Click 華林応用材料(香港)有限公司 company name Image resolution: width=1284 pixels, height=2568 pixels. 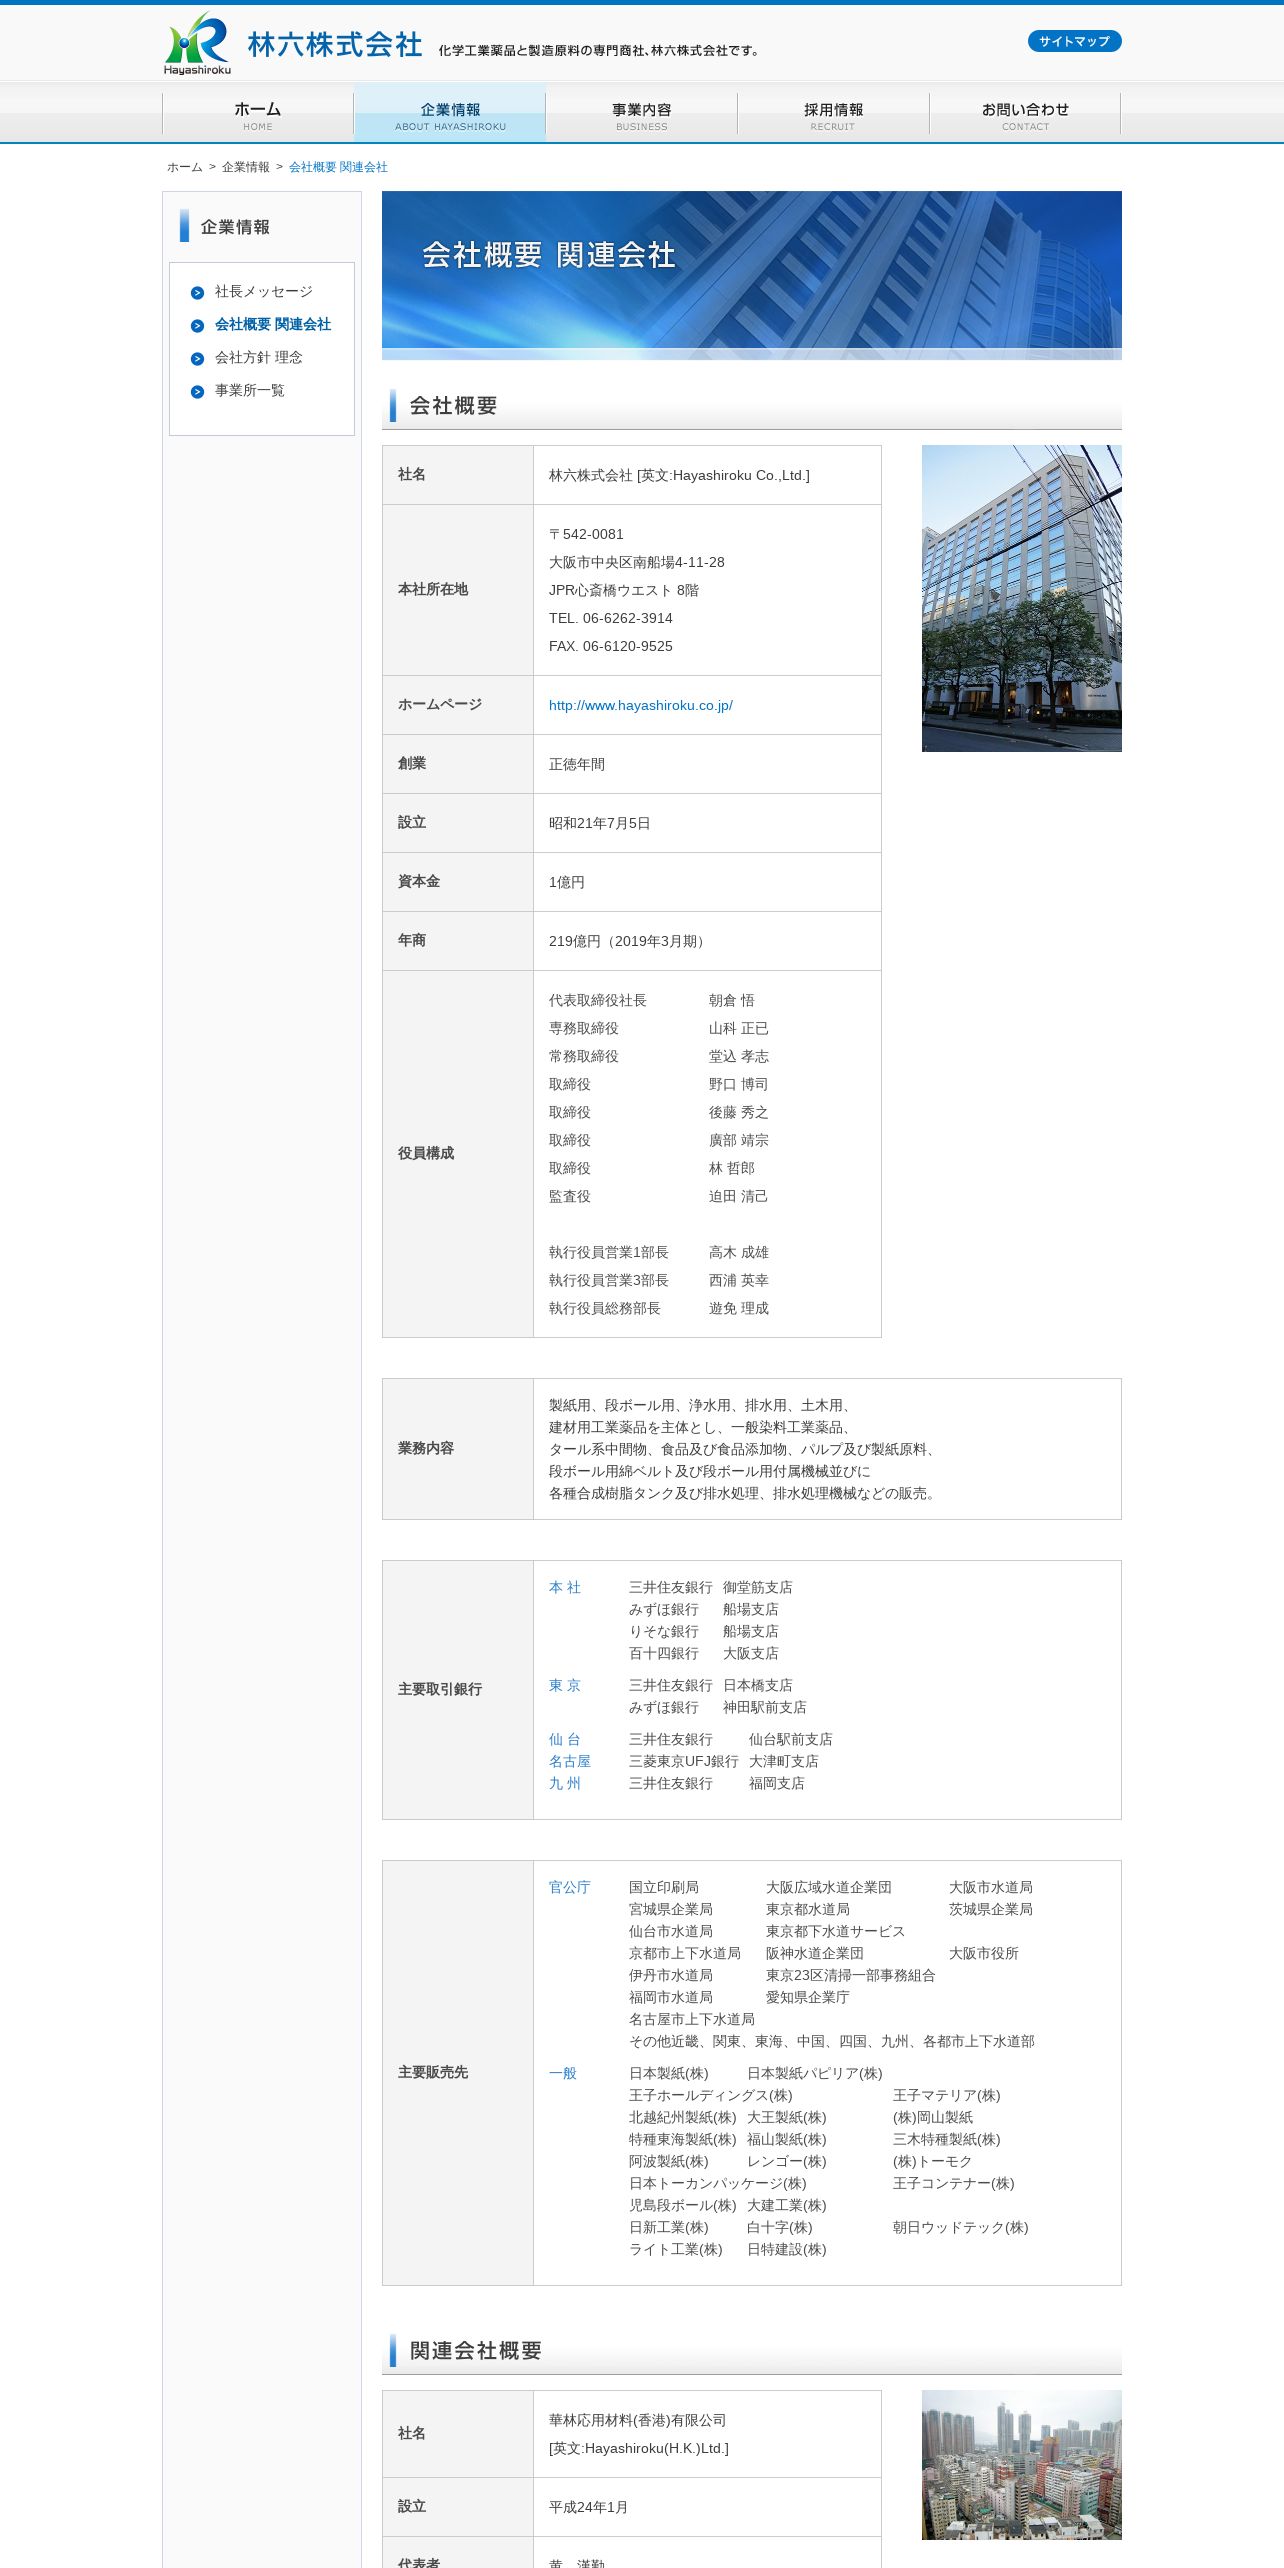638,2420
